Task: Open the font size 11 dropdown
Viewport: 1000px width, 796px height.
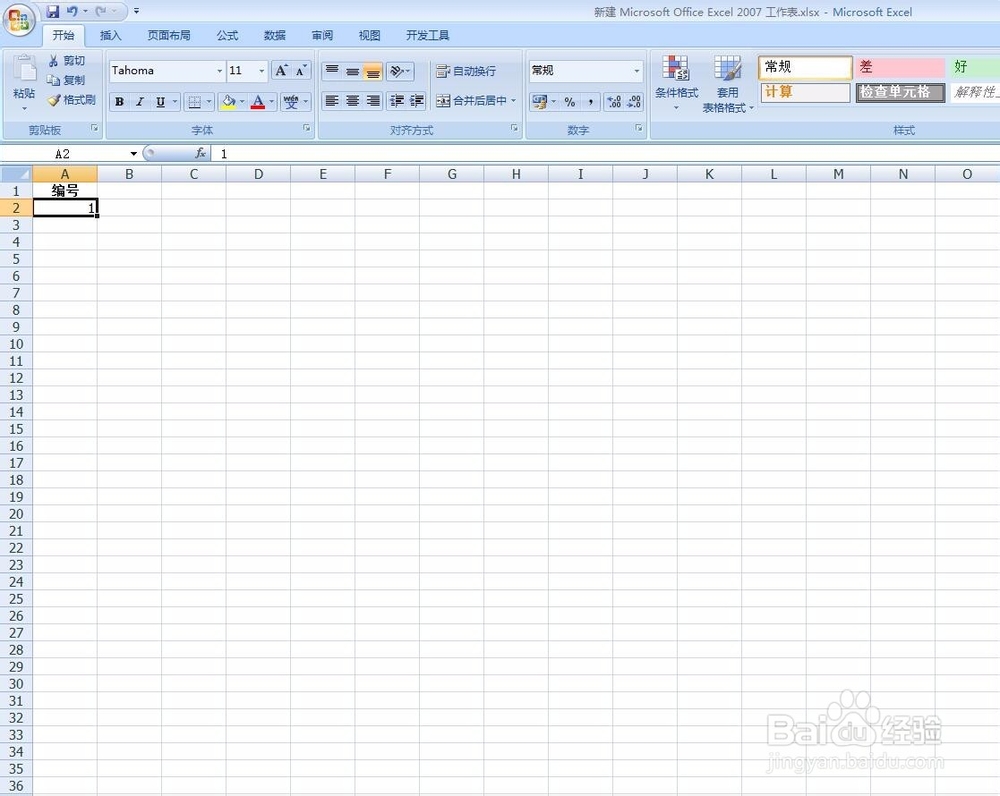Action: [x=261, y=71]
